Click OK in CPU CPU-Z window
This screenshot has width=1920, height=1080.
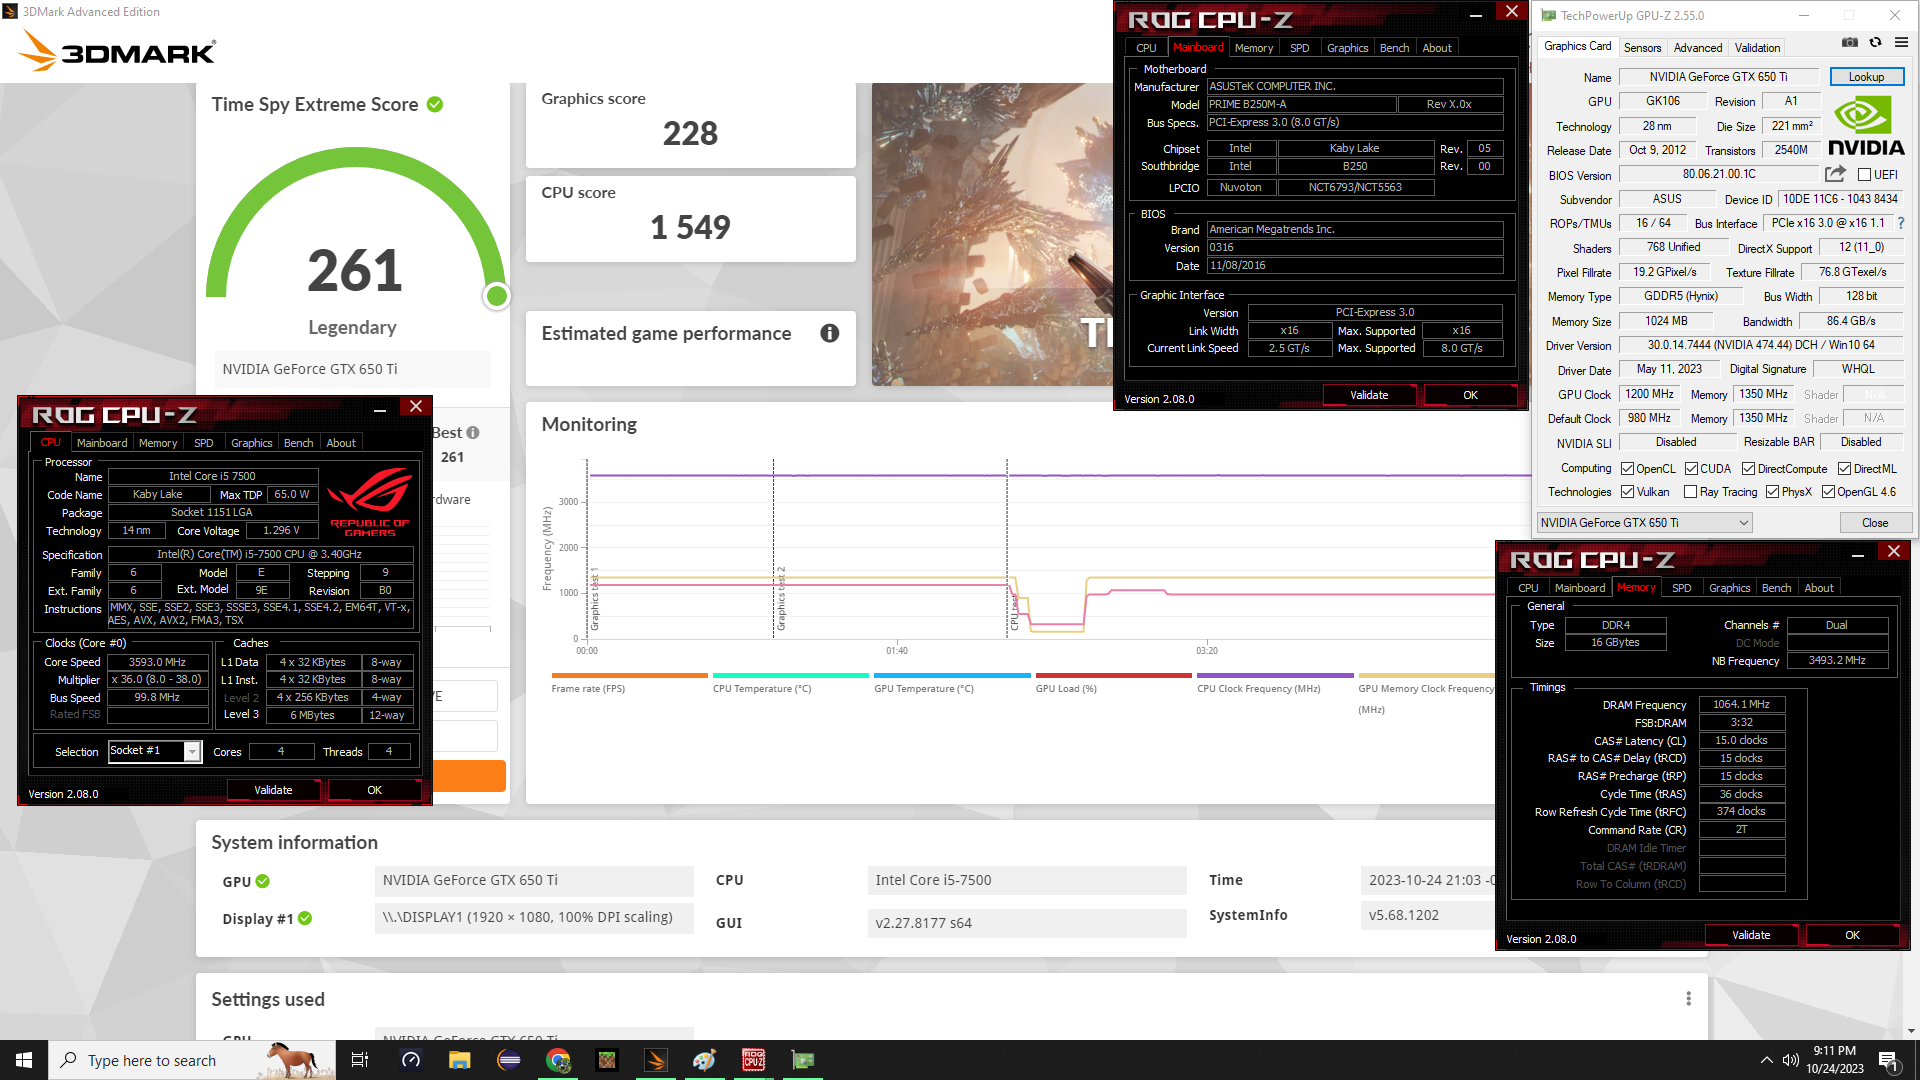click(x=374, y=790)
